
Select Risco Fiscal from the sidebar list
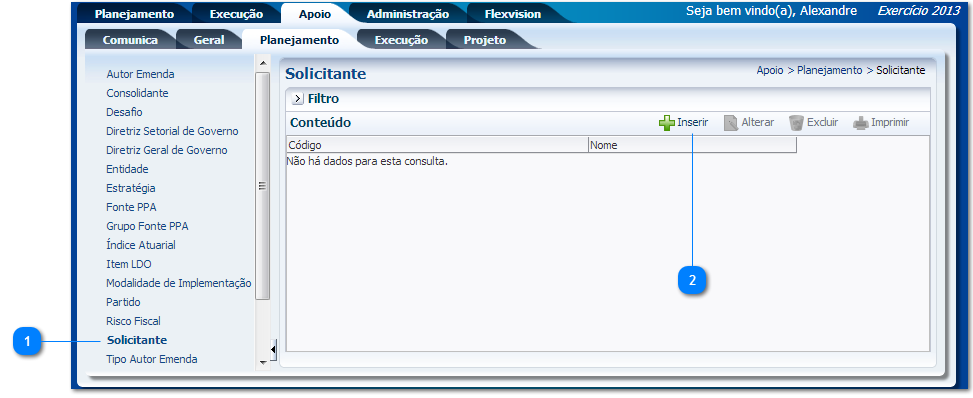(133, 321)
